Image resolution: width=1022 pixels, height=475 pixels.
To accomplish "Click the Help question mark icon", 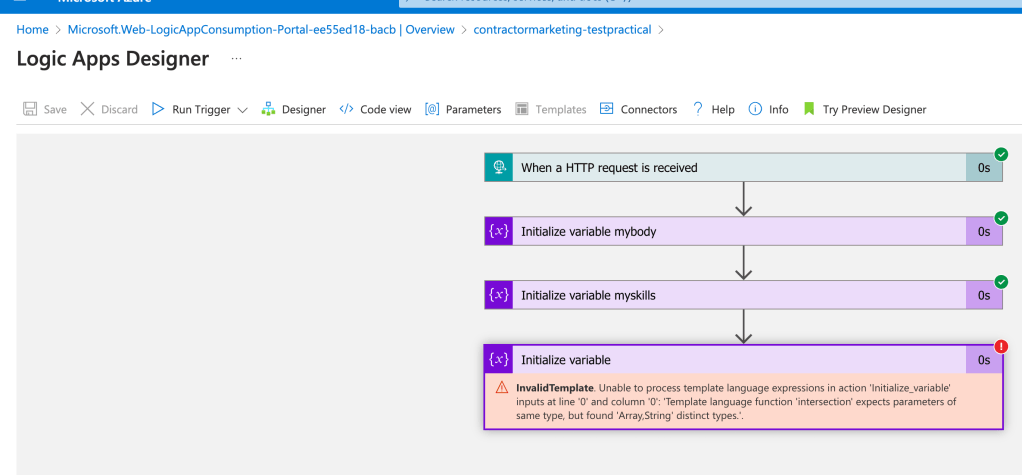I will tap(697, 109).
